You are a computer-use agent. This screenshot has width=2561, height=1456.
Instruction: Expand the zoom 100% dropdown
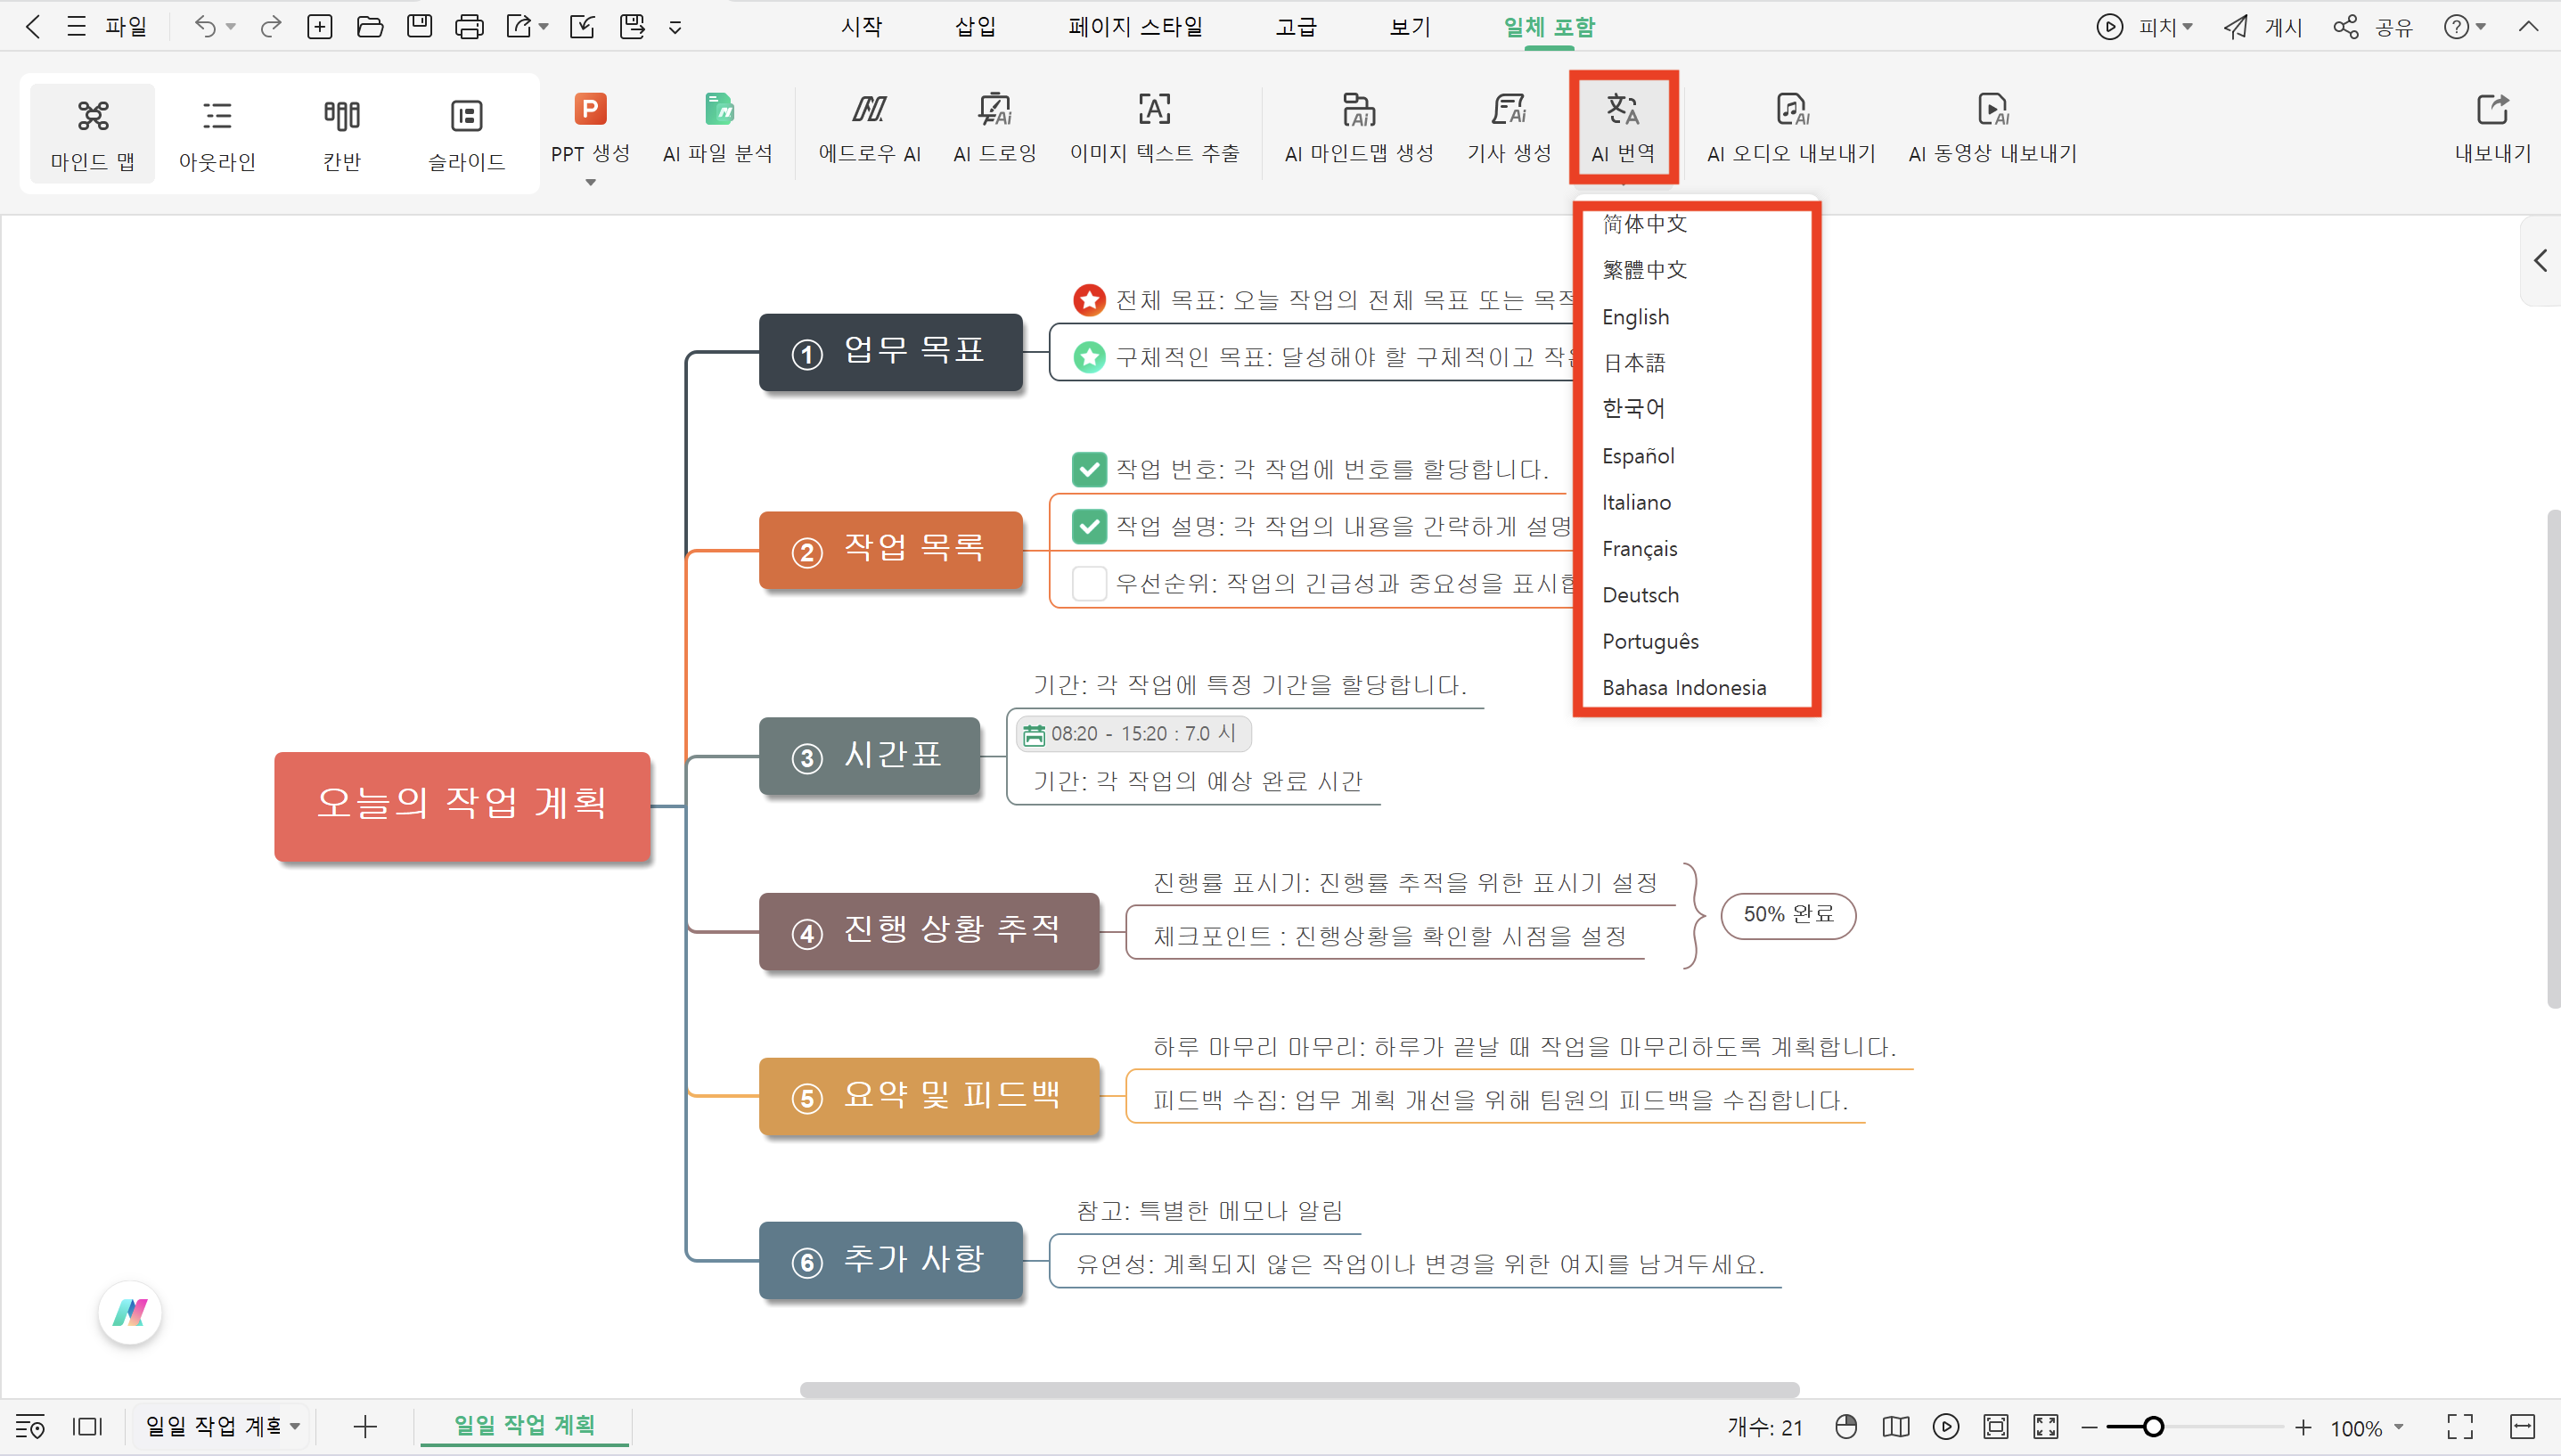tap(2399, 1427)
